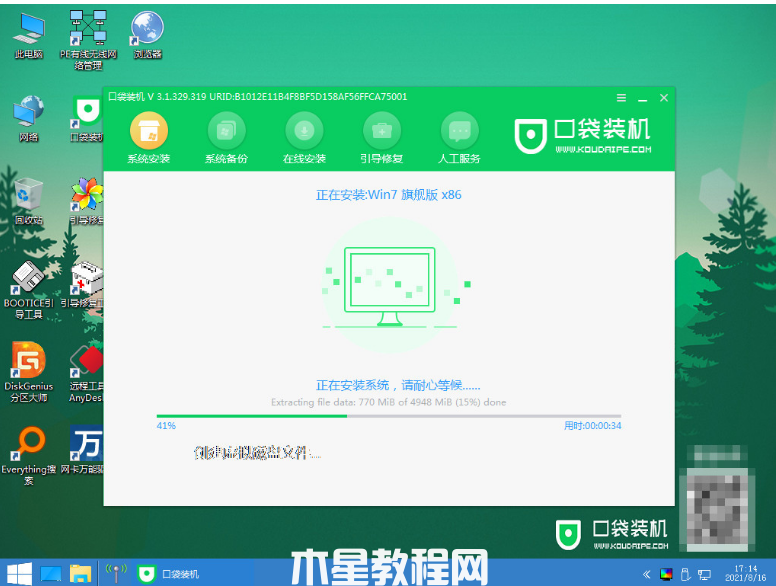The height and width of the screenshot is (586, 776).
Task: Click the 口袋装机 shield logo in header
Action: click(530, 136)
